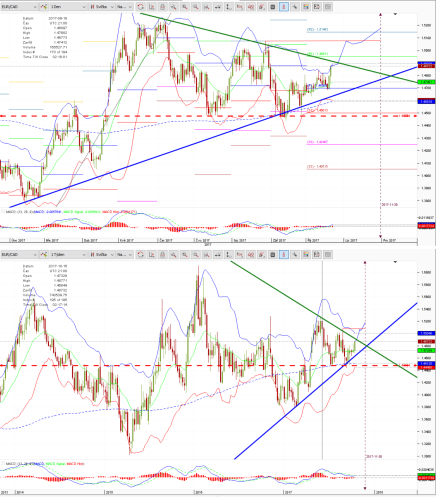The image size is (437, 500).
Task: Click the refresh icon in top chart toolbar
Action: [x=141, y=7]
